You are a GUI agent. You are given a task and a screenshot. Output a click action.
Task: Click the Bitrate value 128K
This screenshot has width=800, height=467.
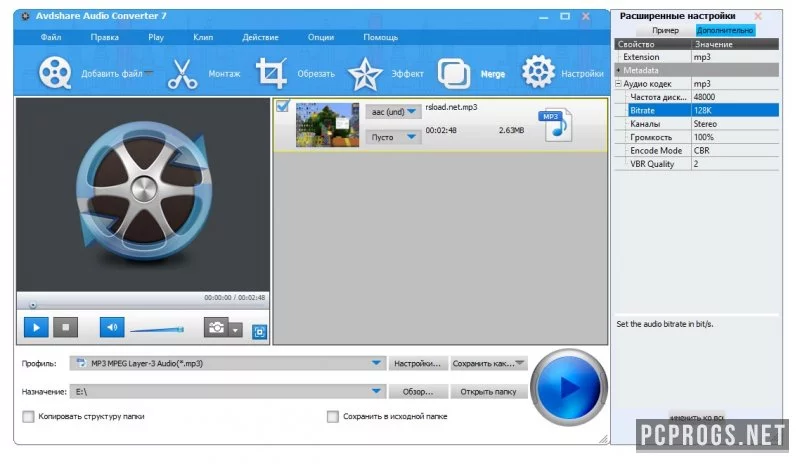point(702,110)
